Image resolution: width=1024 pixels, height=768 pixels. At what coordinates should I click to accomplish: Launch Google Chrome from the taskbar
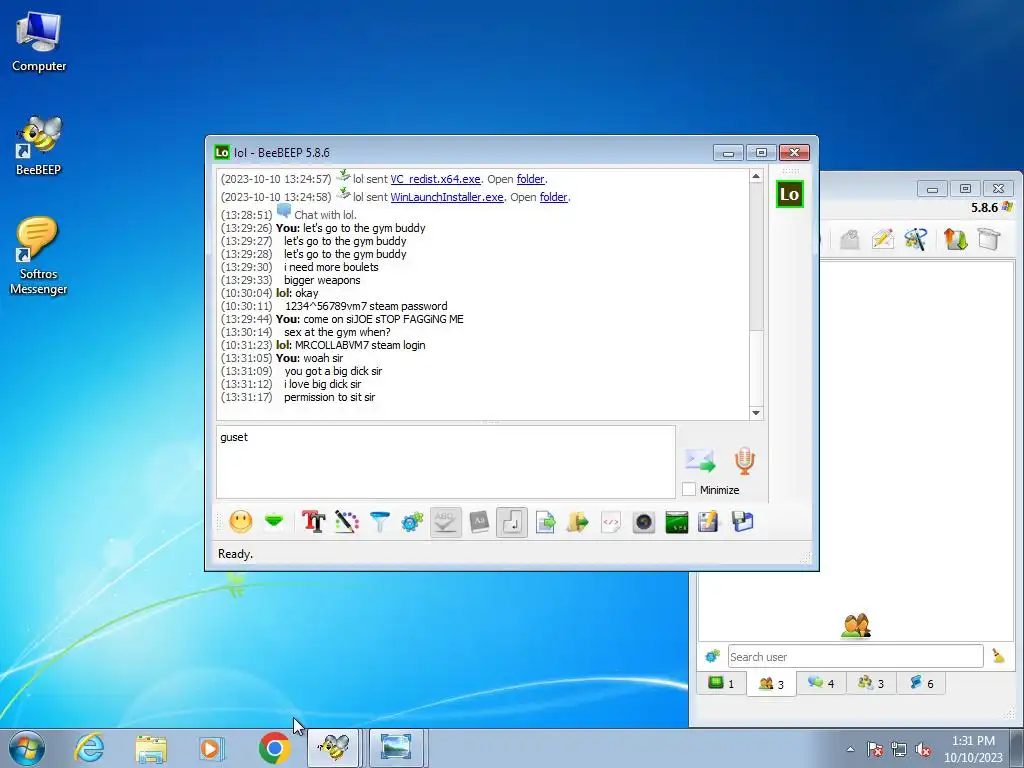pos(274,748)
